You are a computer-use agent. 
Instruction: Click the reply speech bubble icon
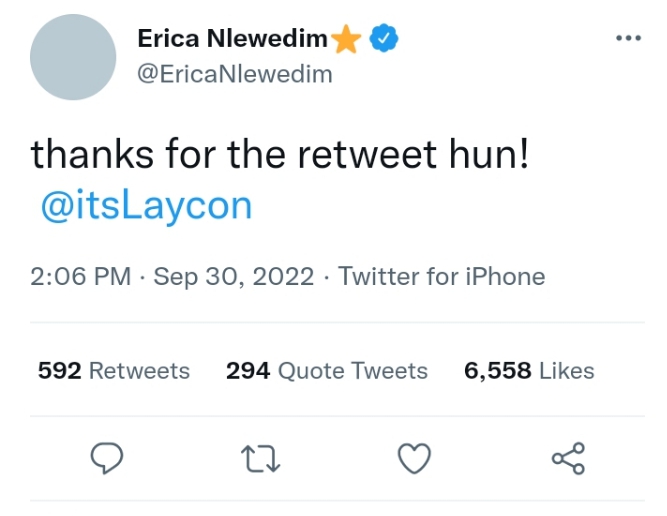click(107, 459)
